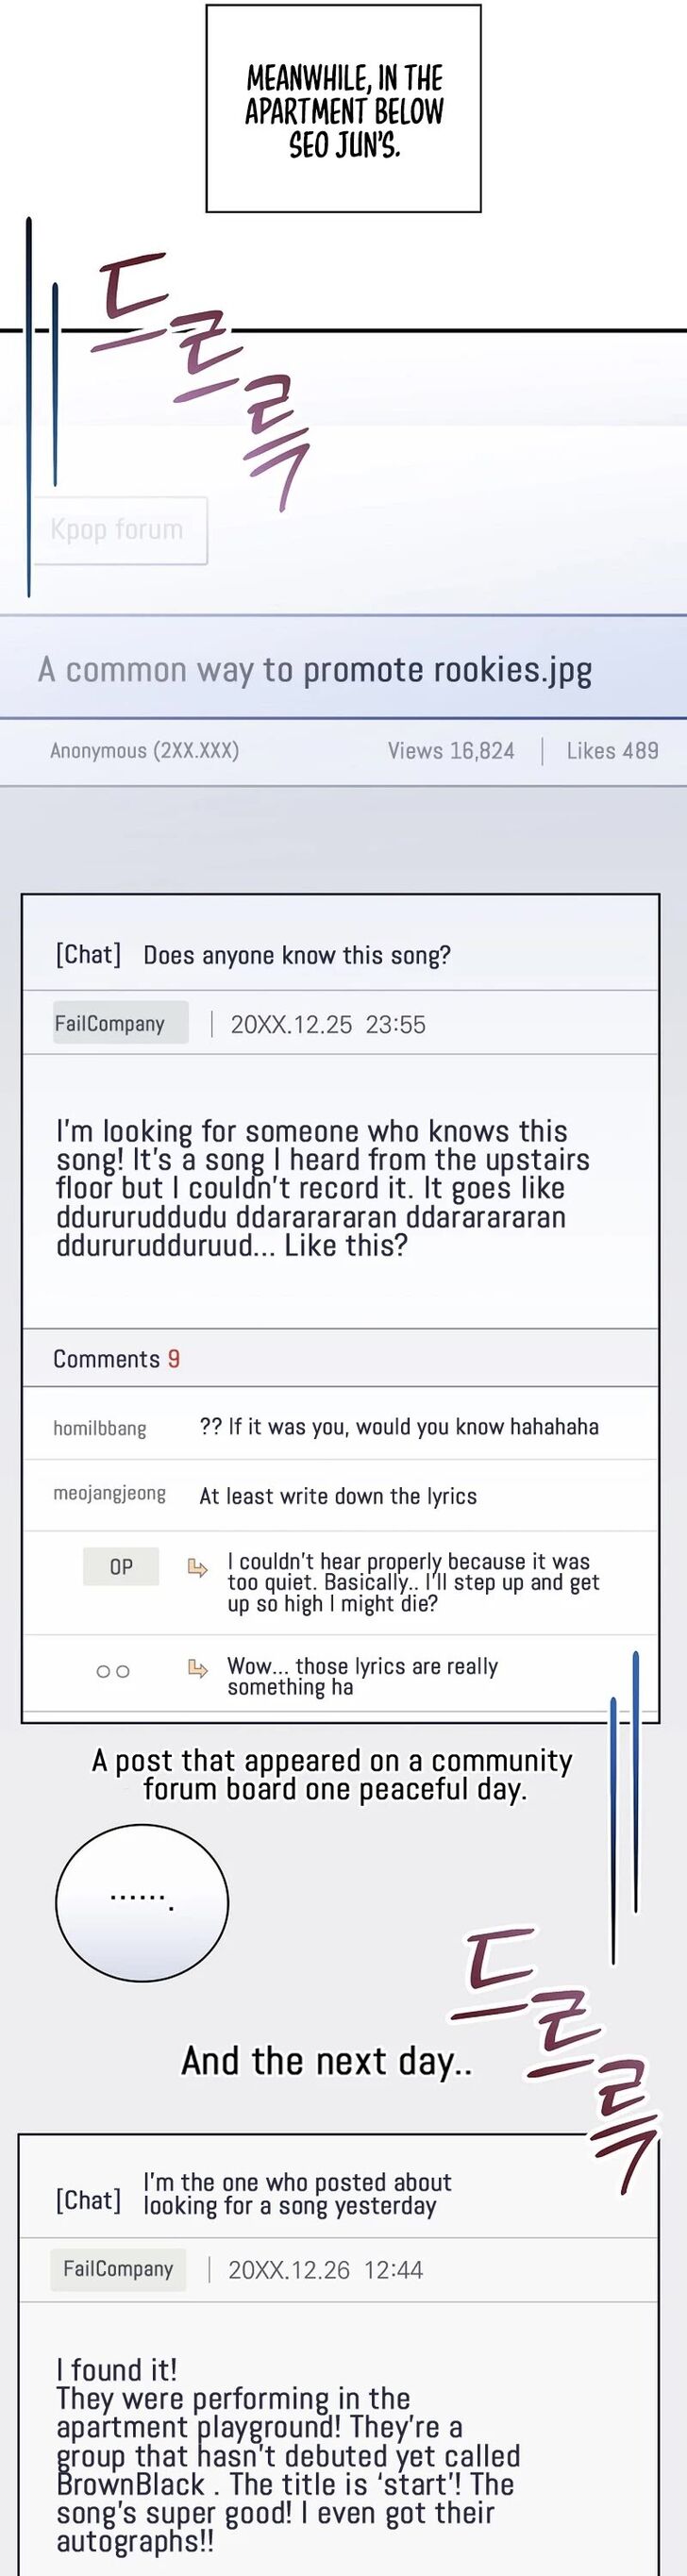687x2576 pixels.
Task: Open the 'Does anyone know this song?' post title
Action: point(297,955)
